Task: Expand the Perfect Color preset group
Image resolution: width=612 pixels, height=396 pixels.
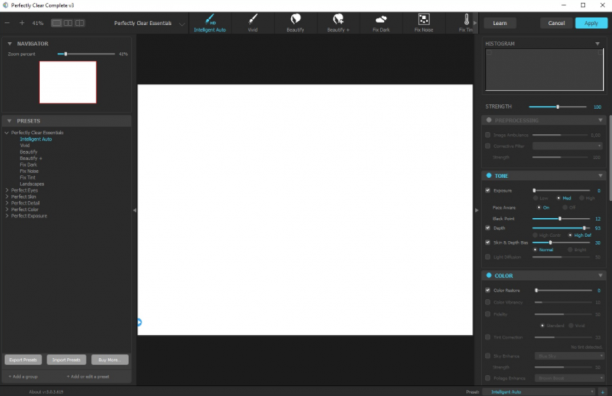Action: [7, 210]
